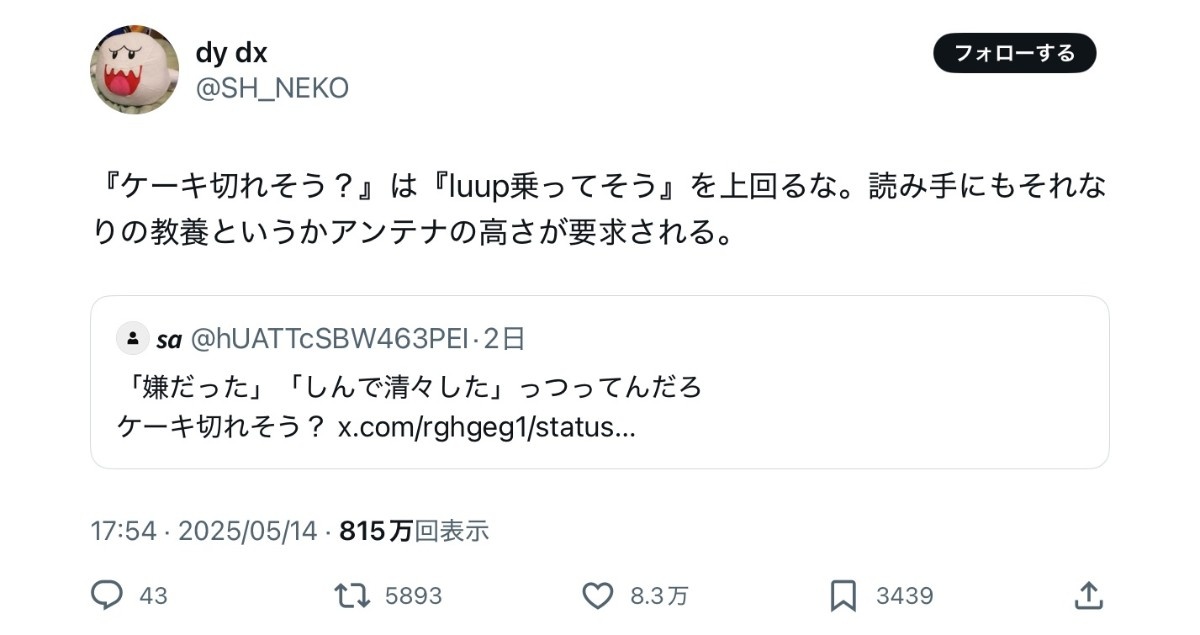Screen dimensions: 1200x635
Task: Click the 8.3万 likes count
Action: point(658,596)
